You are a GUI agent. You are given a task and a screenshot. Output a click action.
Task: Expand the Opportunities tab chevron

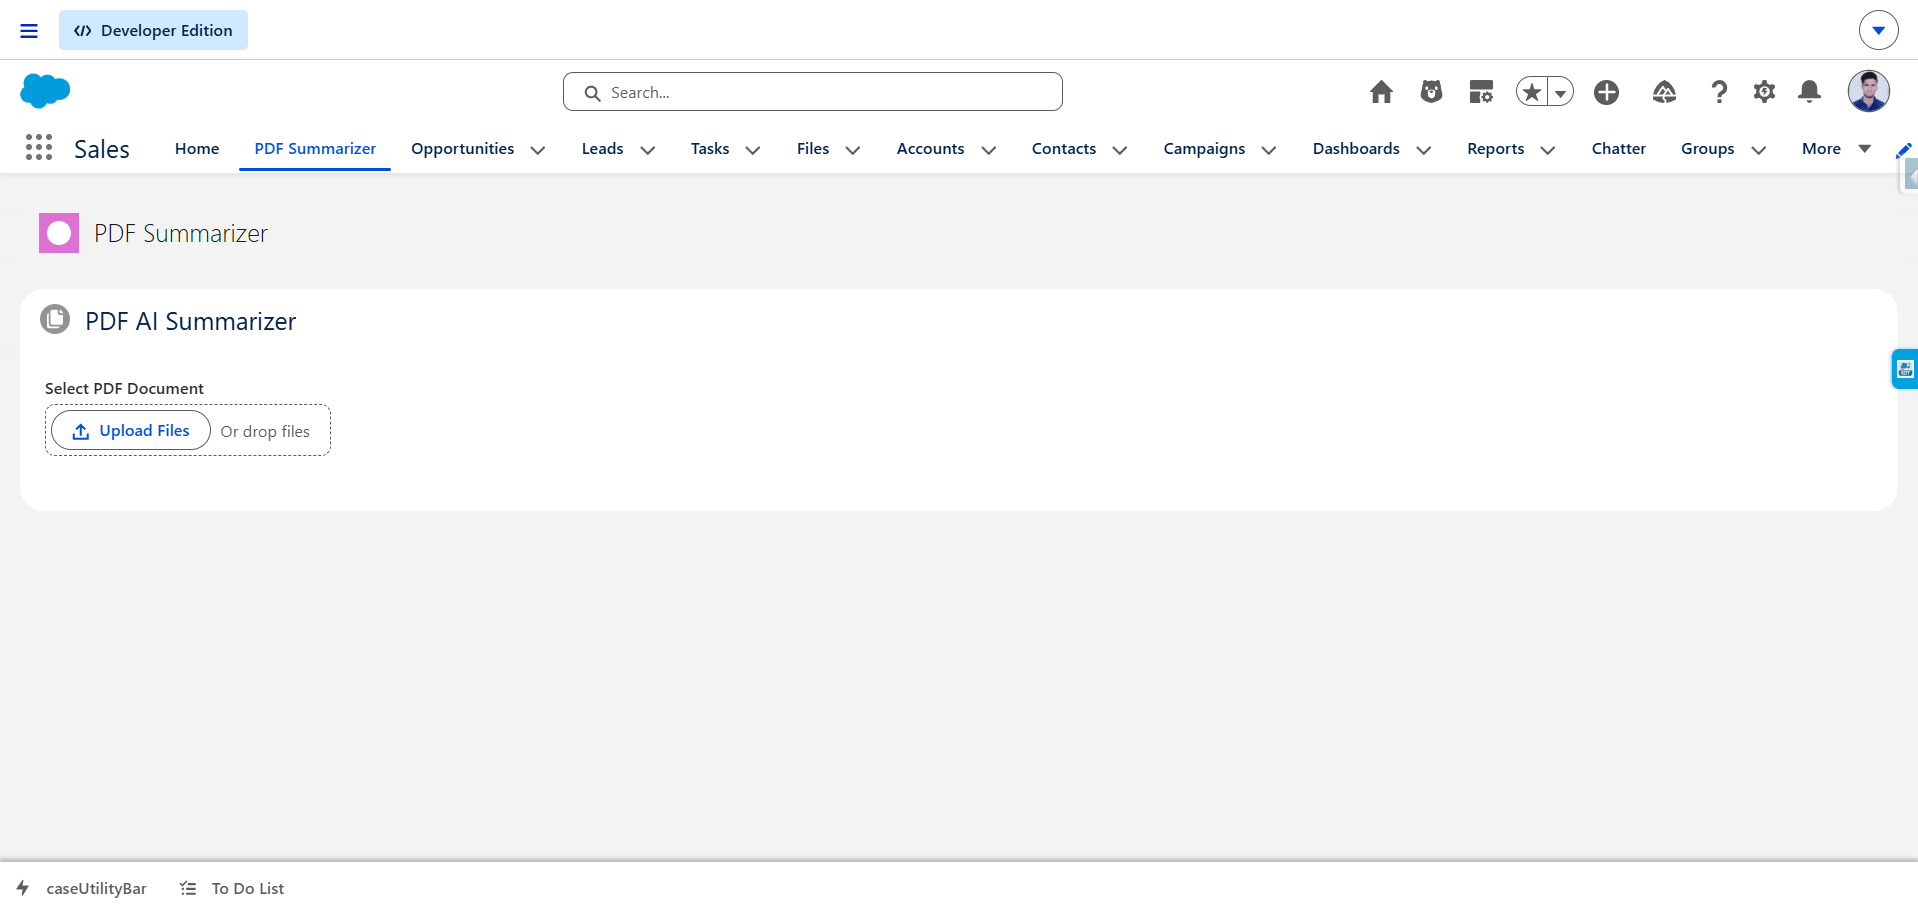click(538, 150)
